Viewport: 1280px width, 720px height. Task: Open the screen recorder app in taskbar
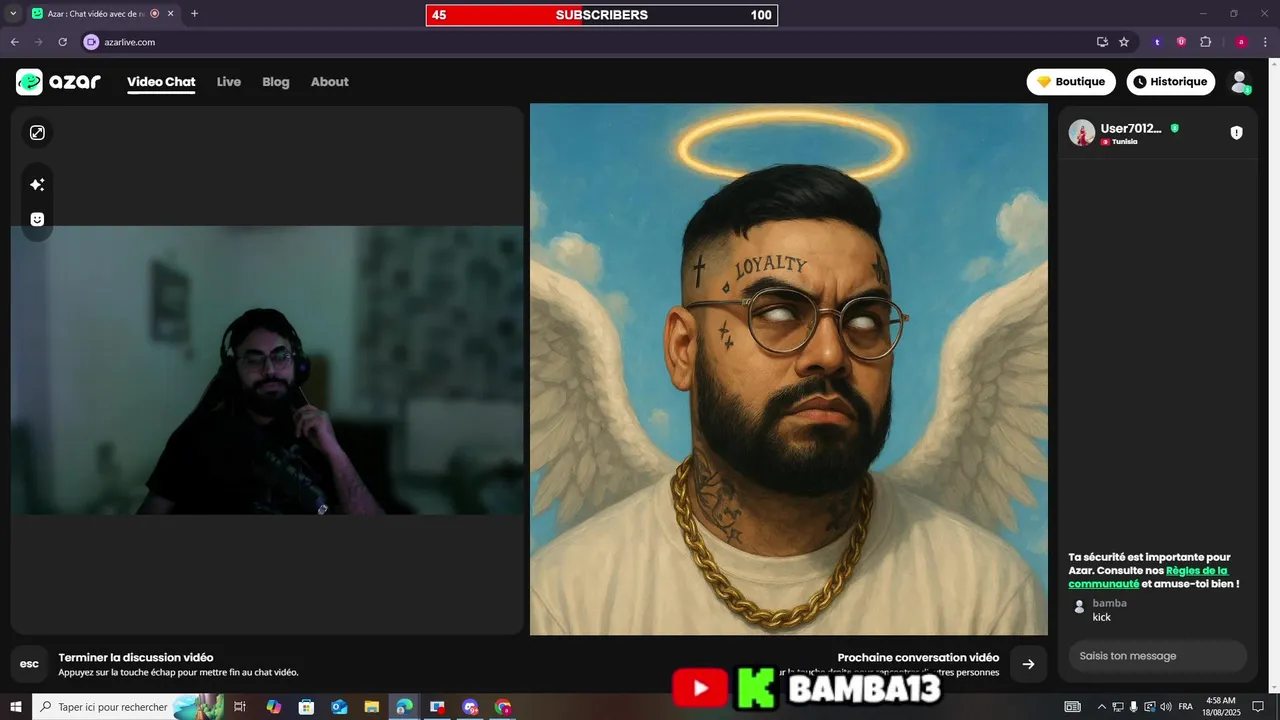(437, 707)
